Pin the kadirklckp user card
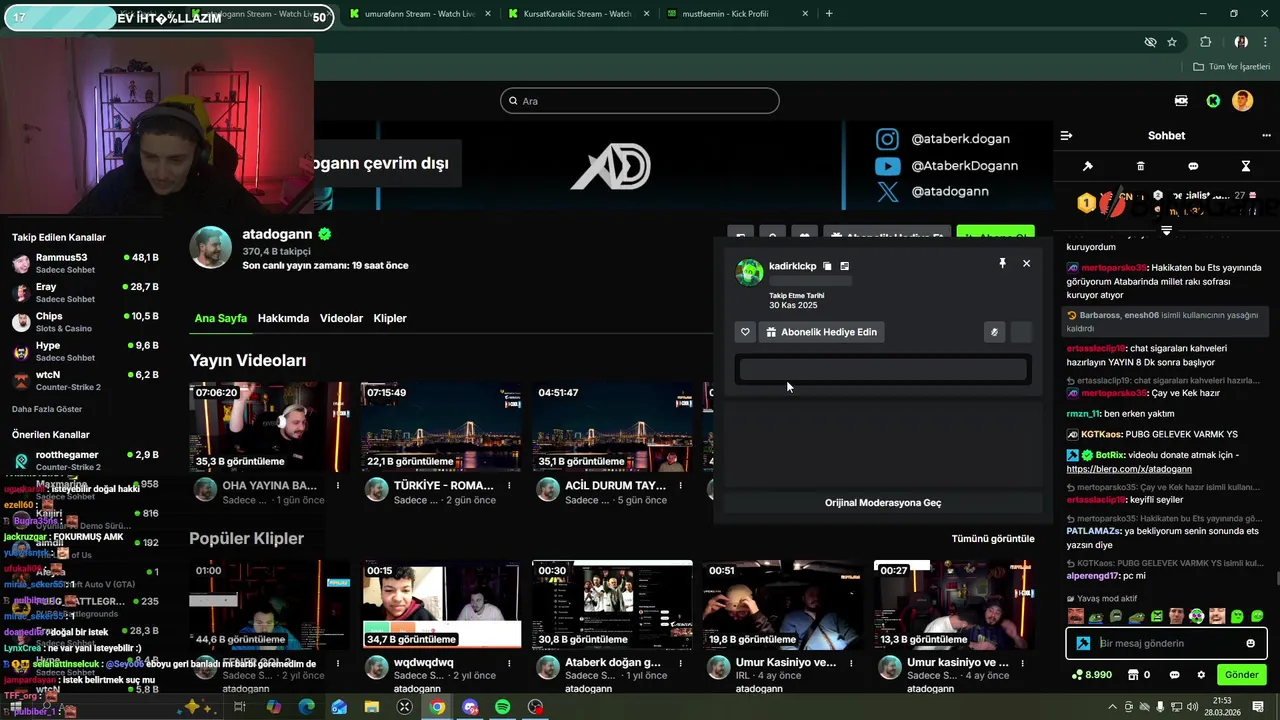Screen dimensions: 1280x720 [1002, 263]
